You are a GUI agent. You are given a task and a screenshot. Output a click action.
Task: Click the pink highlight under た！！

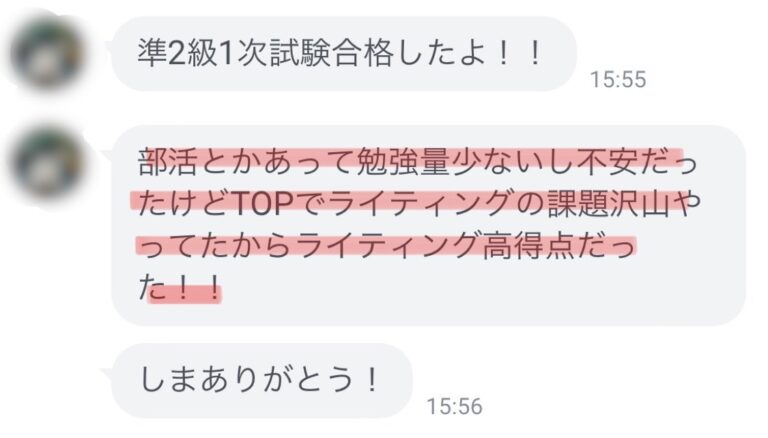(184, 295)
